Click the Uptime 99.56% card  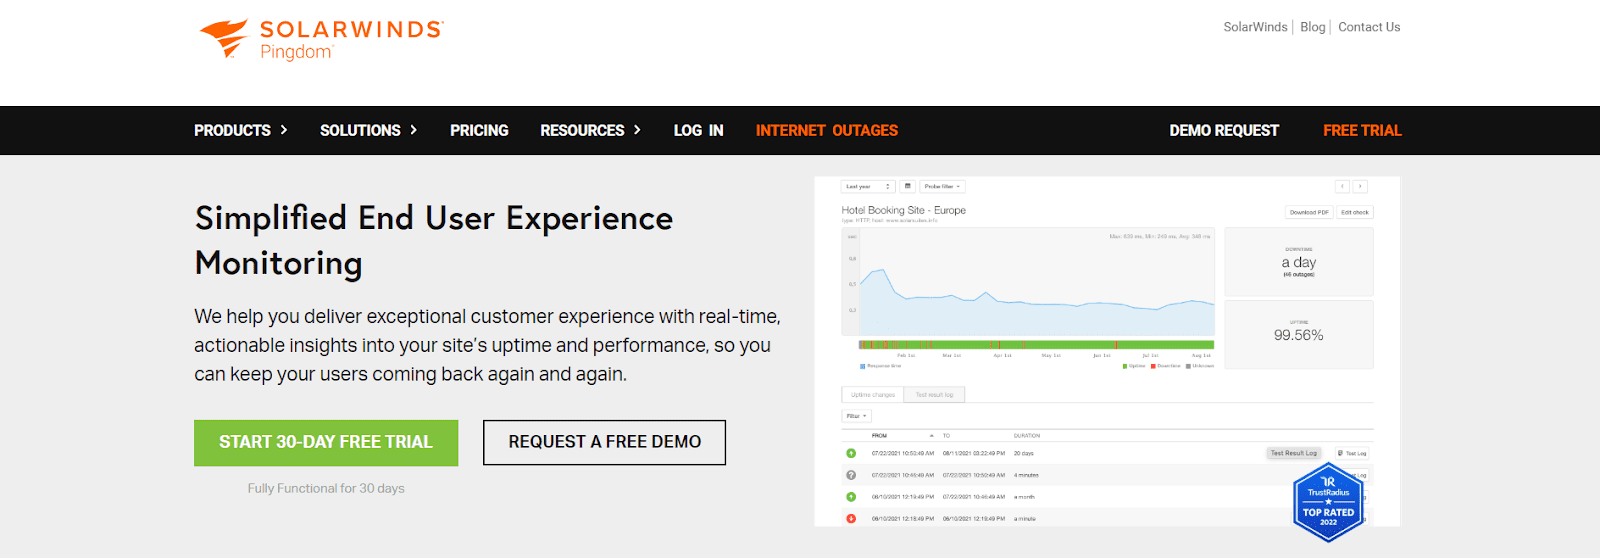tap(1299, 334)
